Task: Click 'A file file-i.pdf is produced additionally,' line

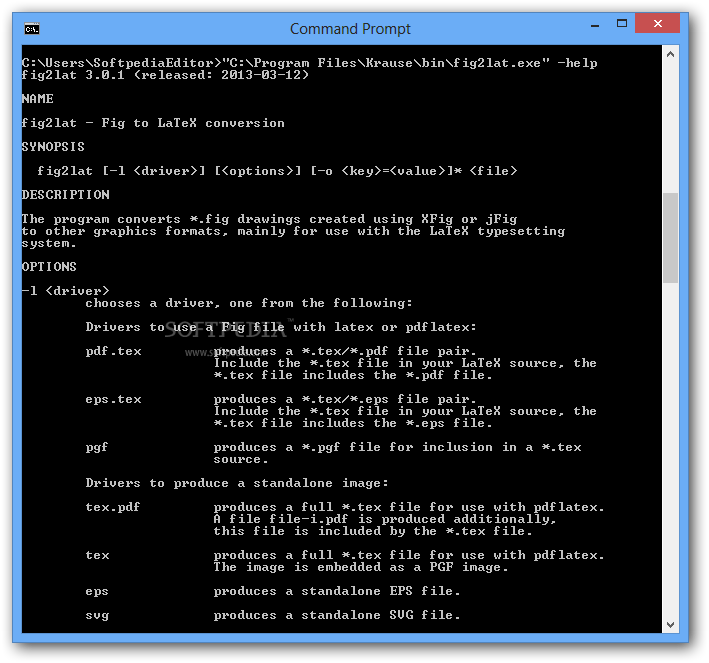Action: click(x=385, y=519)
